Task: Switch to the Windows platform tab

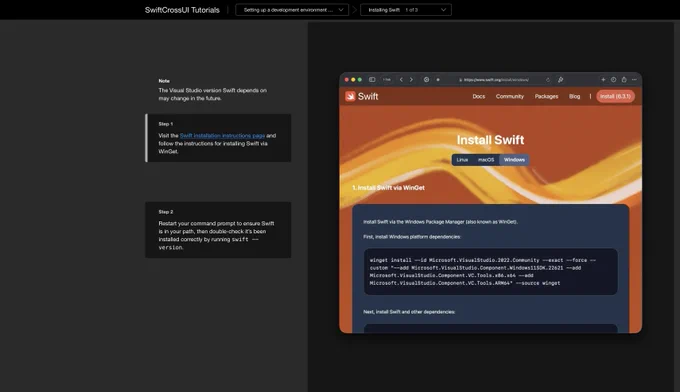Action: (514, 160)
